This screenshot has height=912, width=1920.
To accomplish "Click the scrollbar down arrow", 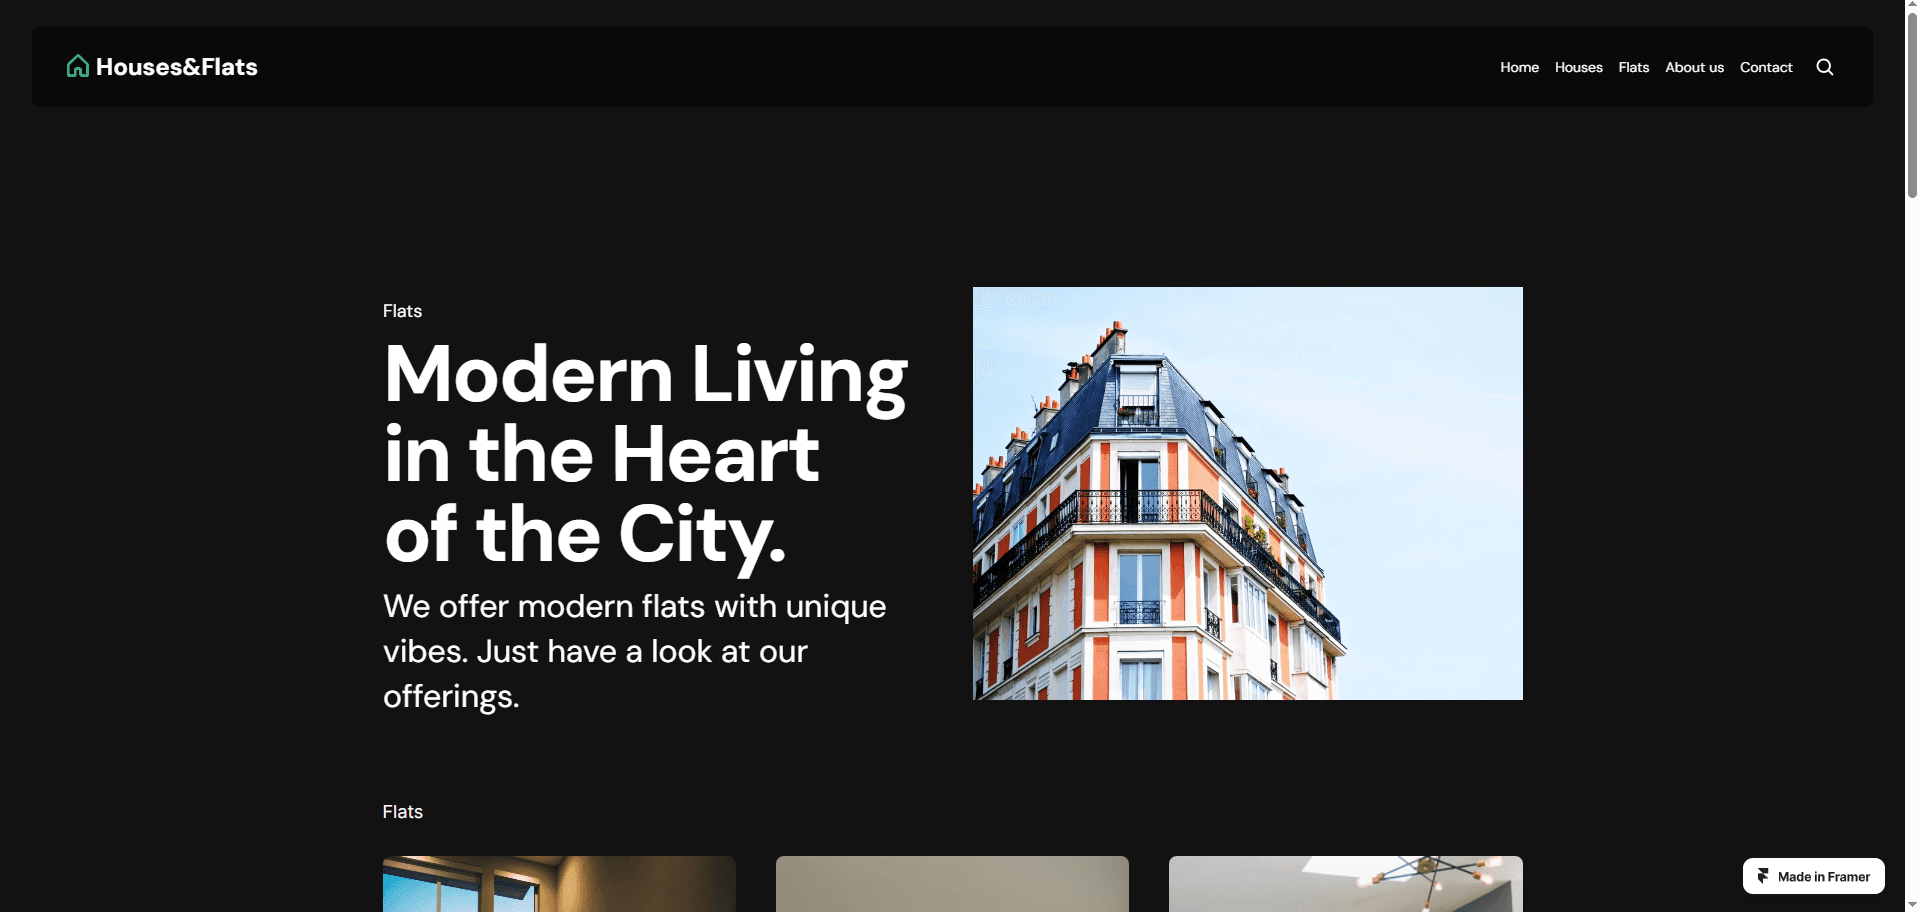I will (1912, 904).
